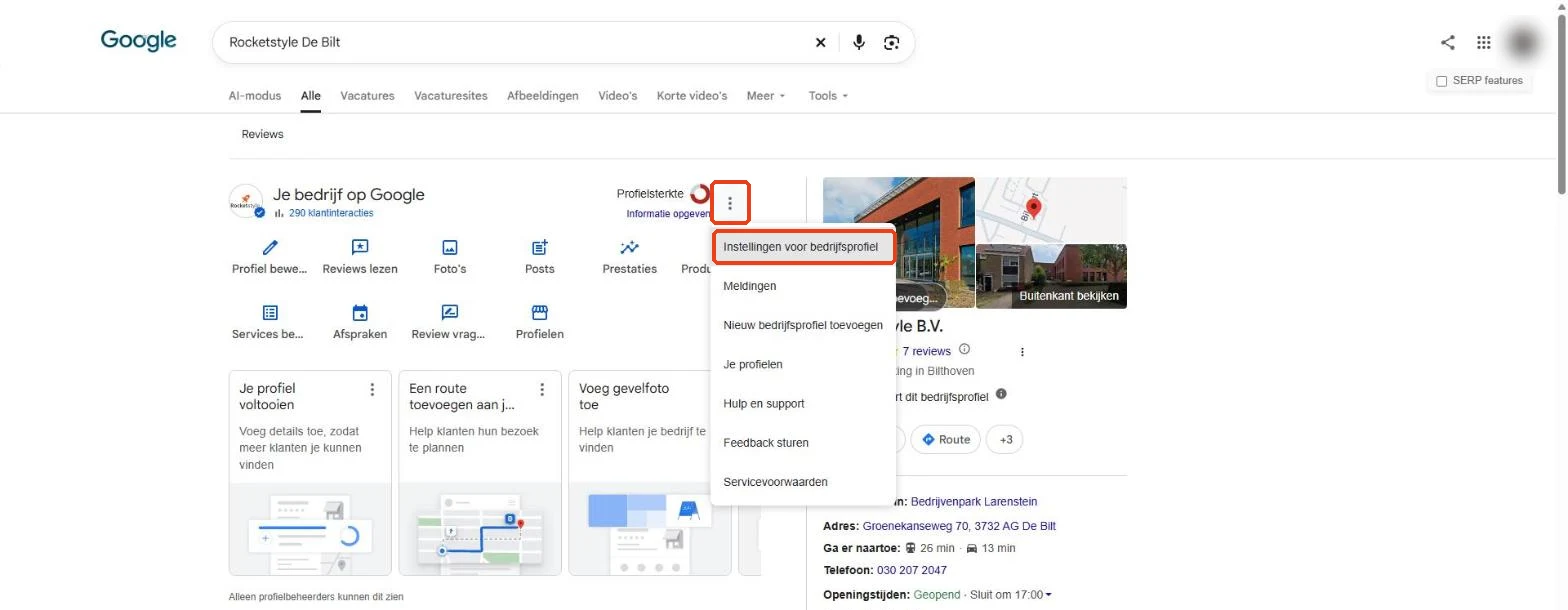
Task: Open Google Lens image search icon
Action: coord(892,42)
